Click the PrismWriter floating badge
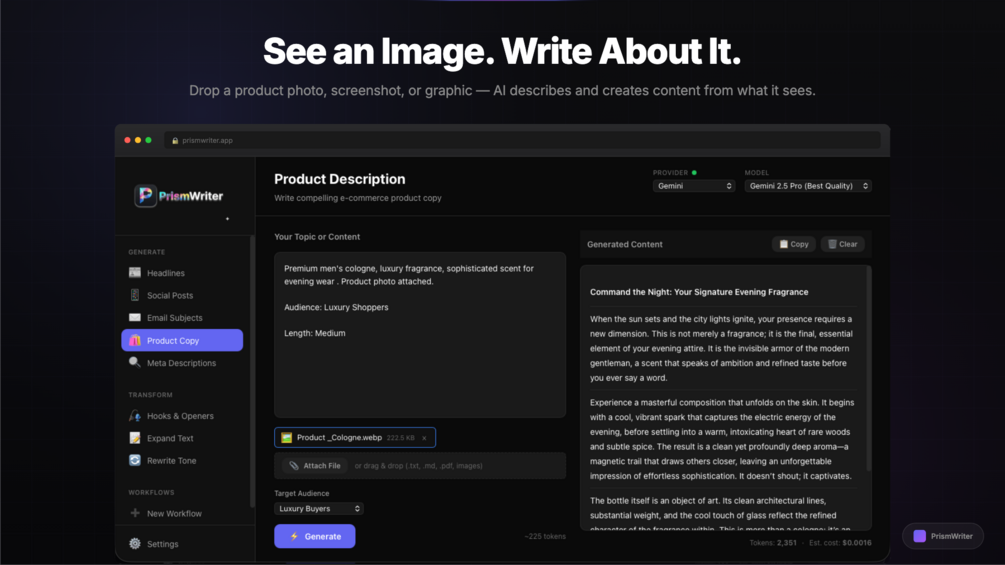Image resolution: width=1005 pixels, height=565 pixels. [943, 536]
